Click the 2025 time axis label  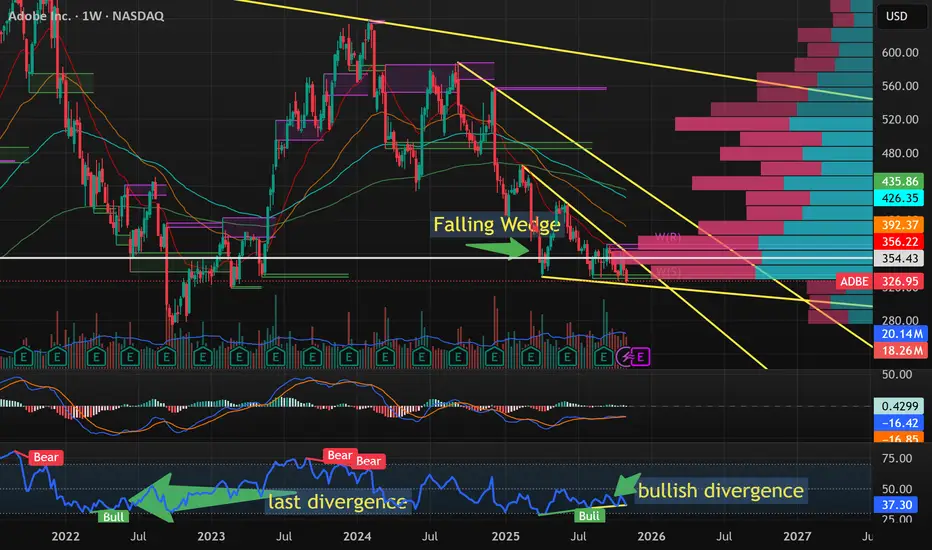click(x=506, y=536)
